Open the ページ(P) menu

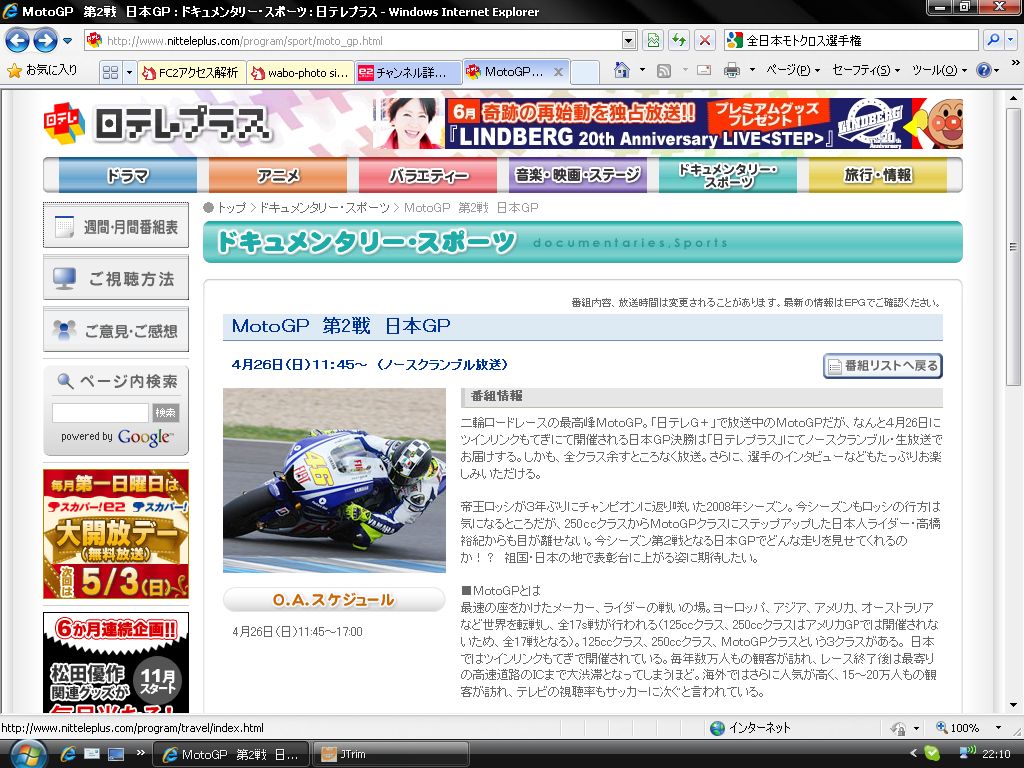pos(792,70)
